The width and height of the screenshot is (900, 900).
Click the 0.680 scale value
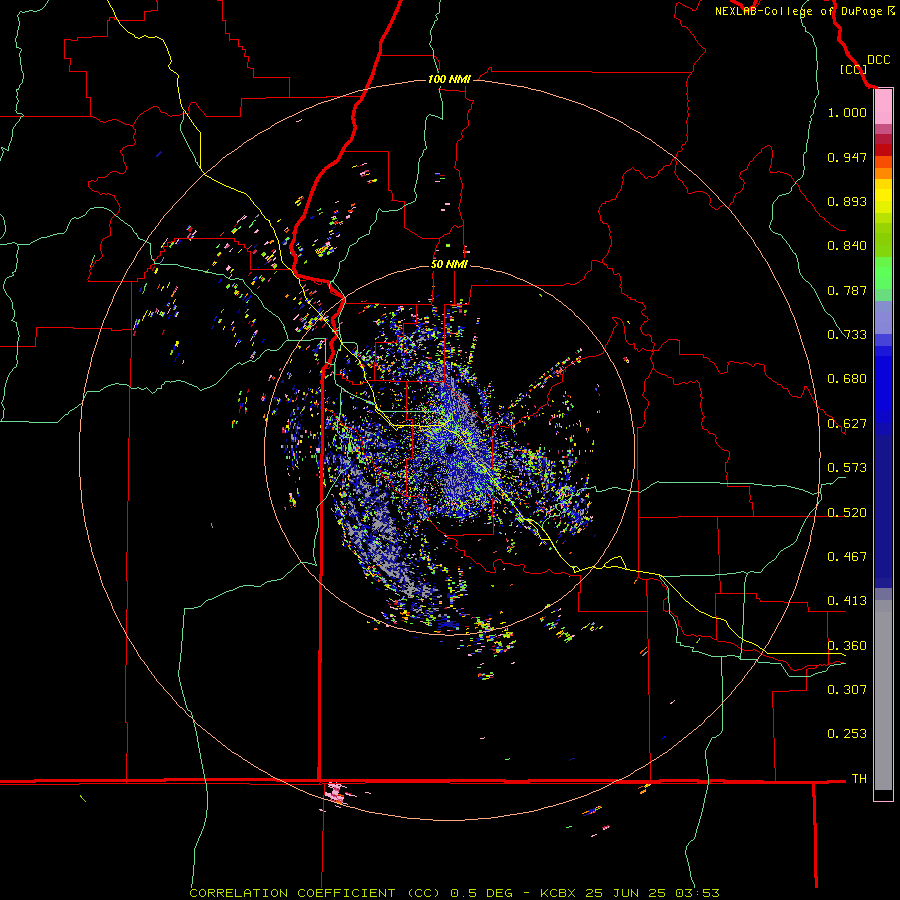[847, 379]
